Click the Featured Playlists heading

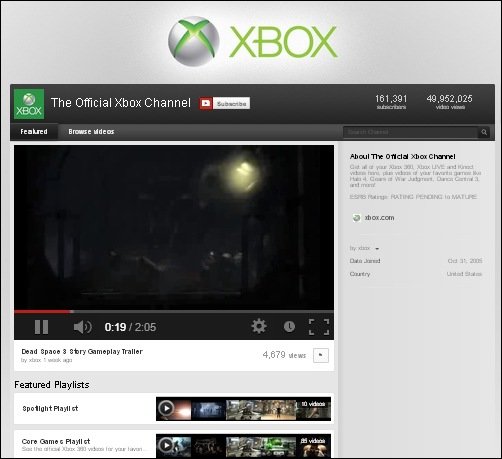click(x=52, y=385)
